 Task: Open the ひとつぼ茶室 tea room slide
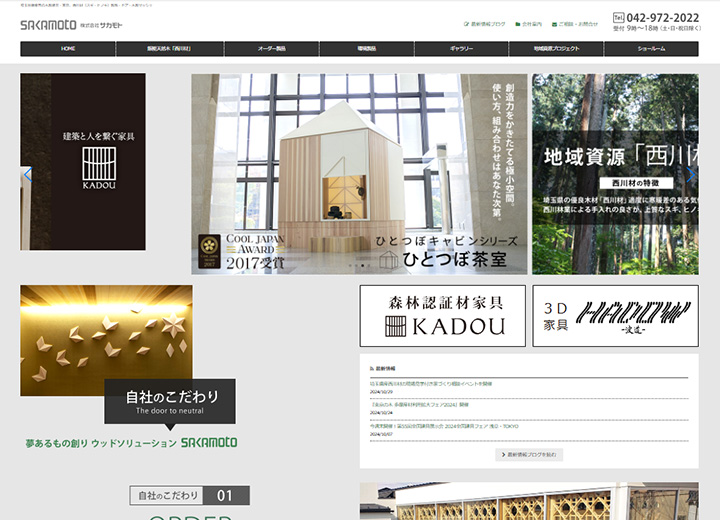[x=359, y=174]
